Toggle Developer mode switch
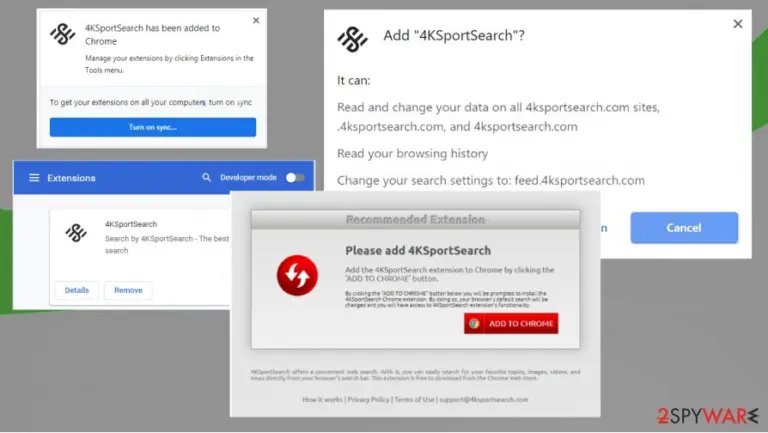 (294, 177)
